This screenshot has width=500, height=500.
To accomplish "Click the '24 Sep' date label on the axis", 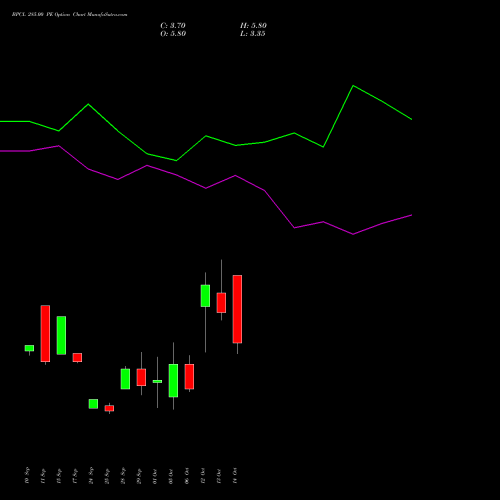I will tap(91, 475).
